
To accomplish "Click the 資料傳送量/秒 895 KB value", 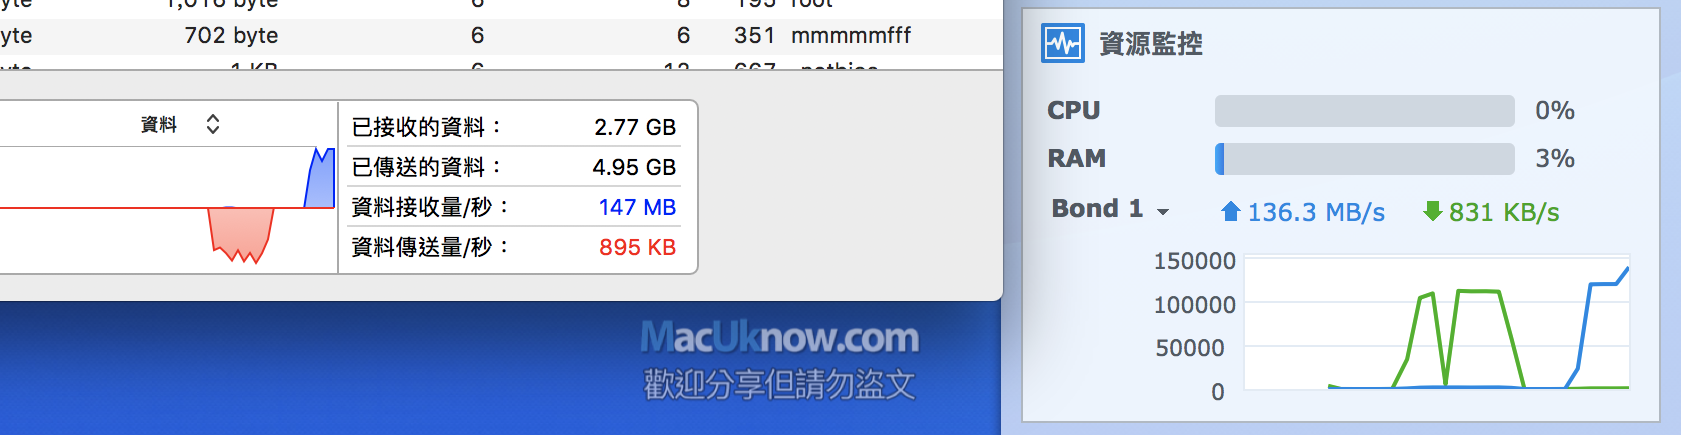I will click(x=637, y=247).
